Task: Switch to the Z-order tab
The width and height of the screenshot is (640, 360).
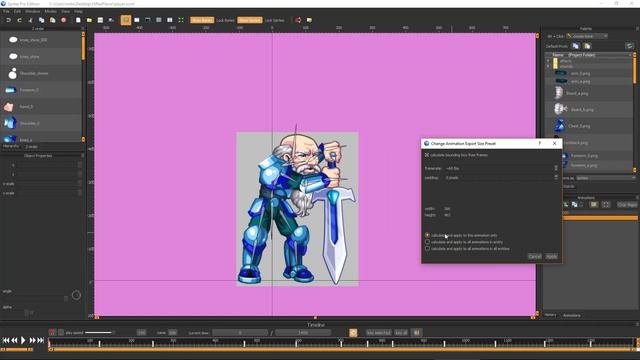Action: pos(31,147)
